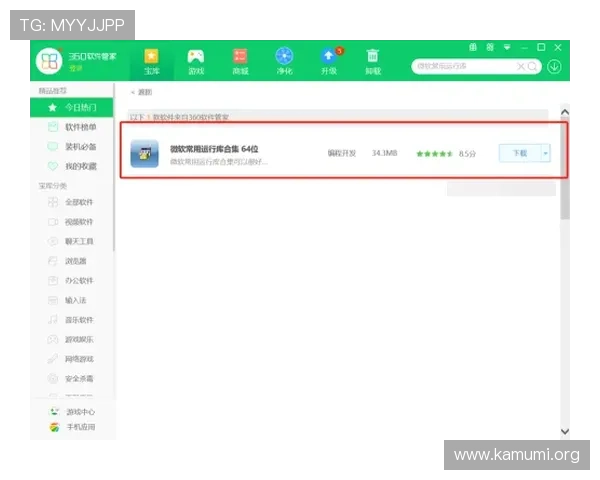Image resolution: width=600 pixels, height=480 pixels.
Task: Click the result list scroll-down arrow
Action: (564, 431)
